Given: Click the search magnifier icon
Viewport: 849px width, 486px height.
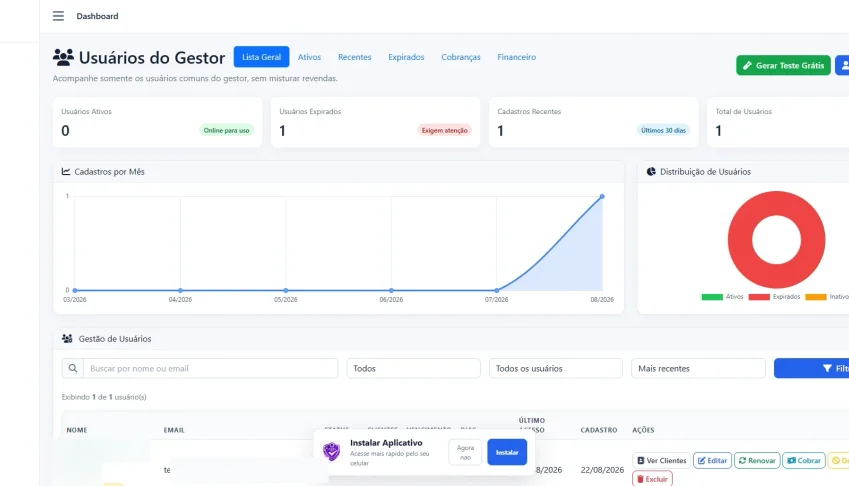Looking at the screenshot, I should tap(73, 369).
